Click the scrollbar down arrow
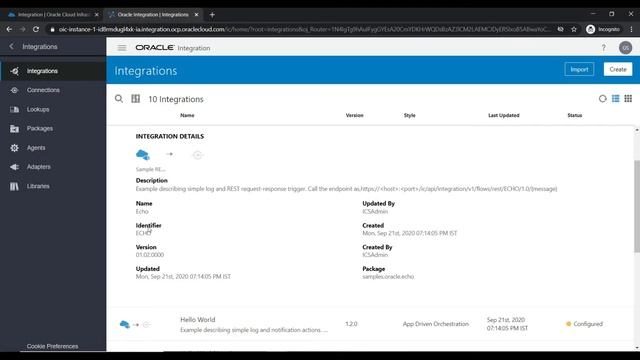This screenshot has width=640, height=360. pyautogui.click(x=637, y=348)
